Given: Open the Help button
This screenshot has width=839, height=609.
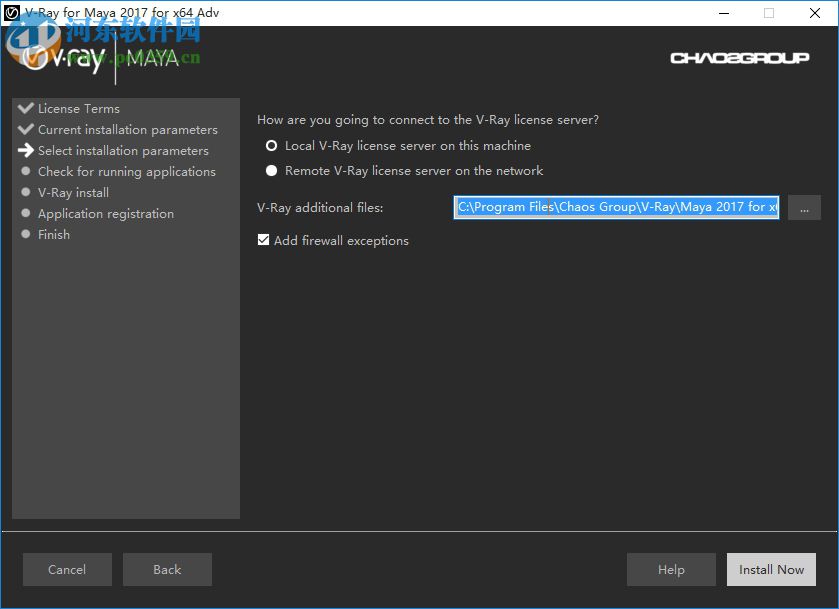Looking at the screenshot, I should [x=671, y=569].
